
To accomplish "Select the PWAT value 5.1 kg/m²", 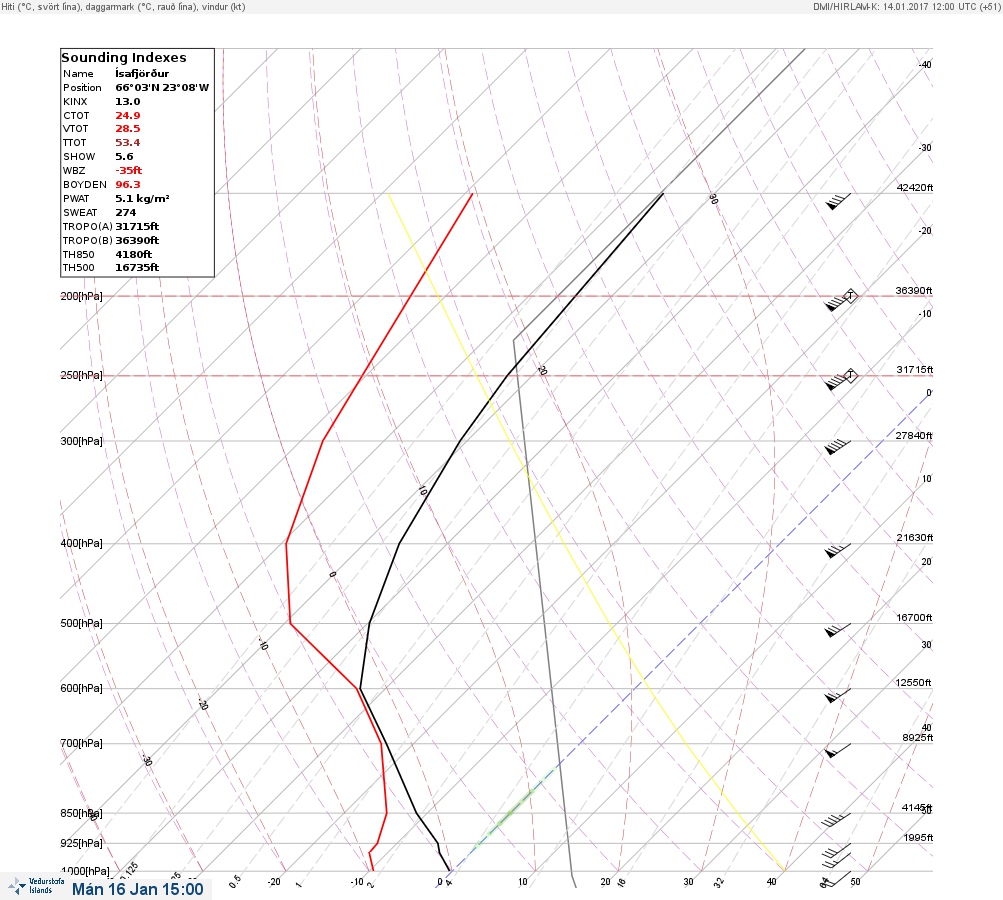I will (142, 198).
